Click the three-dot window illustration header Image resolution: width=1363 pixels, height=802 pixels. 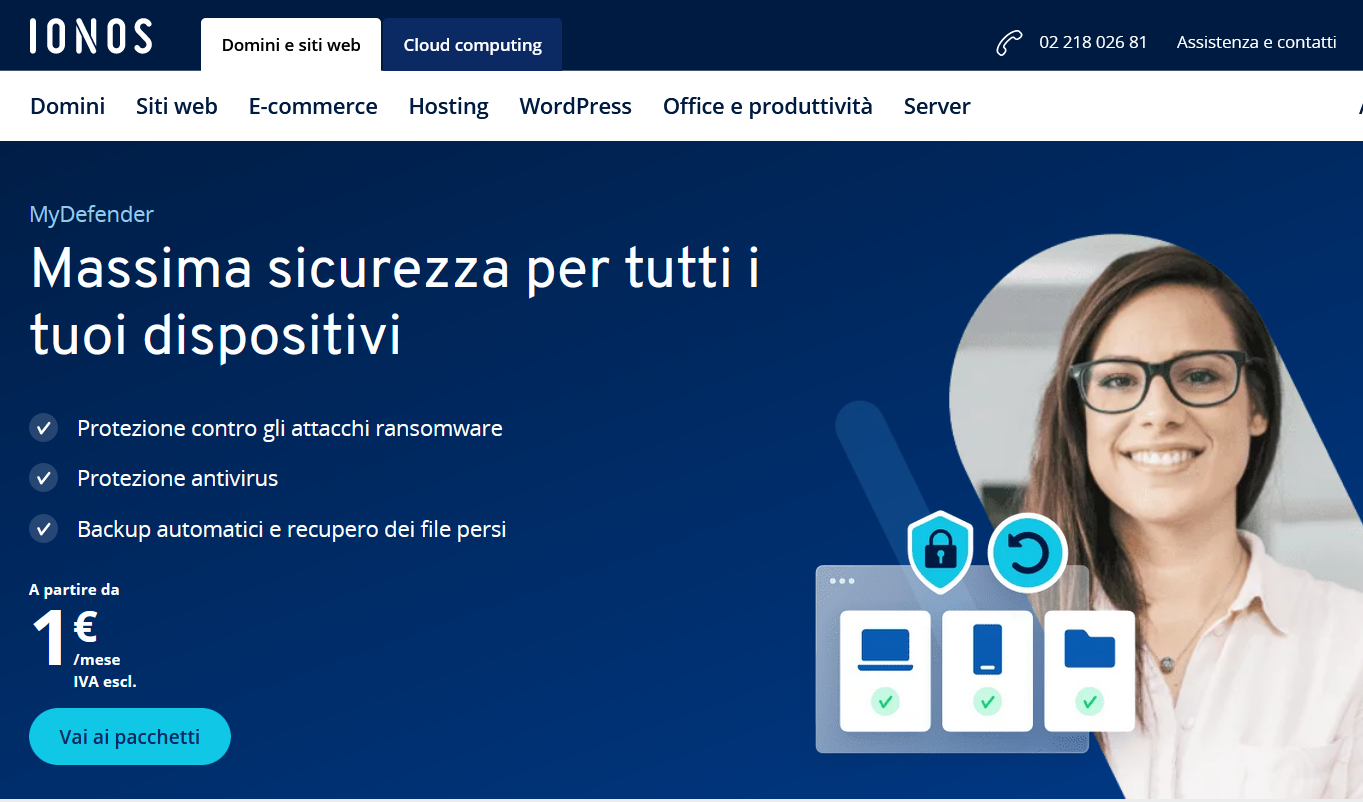(x=842, y=580)
